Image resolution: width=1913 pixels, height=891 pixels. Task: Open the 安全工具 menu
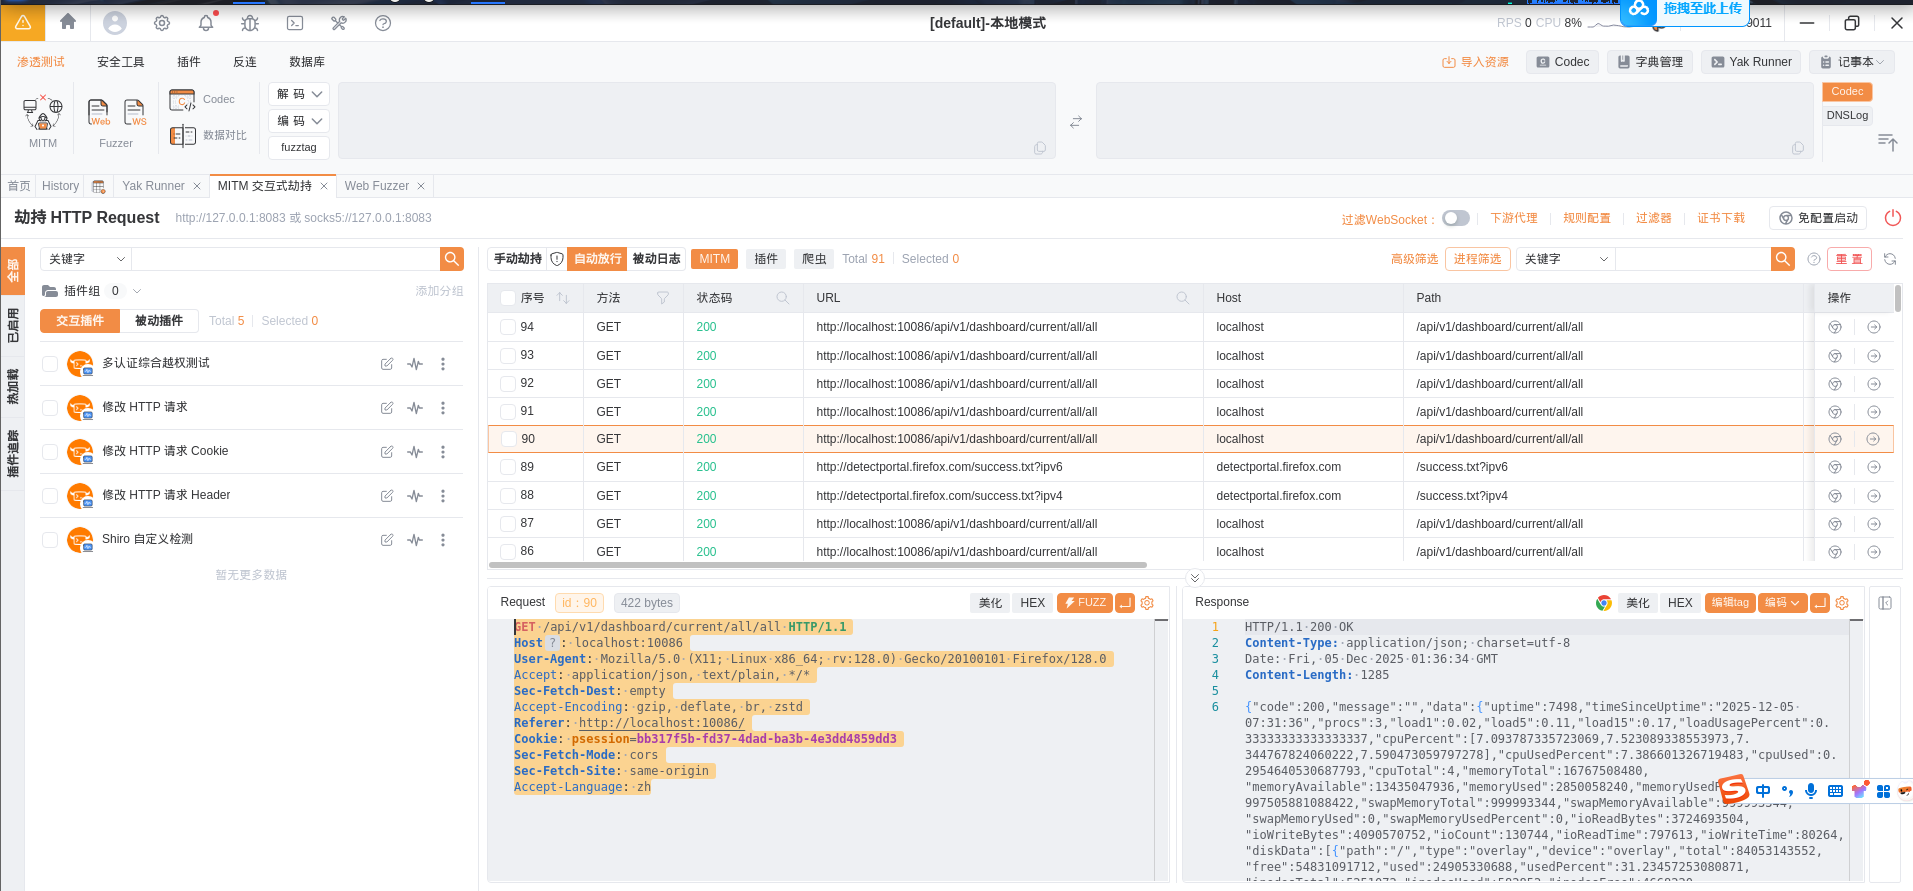120,62
